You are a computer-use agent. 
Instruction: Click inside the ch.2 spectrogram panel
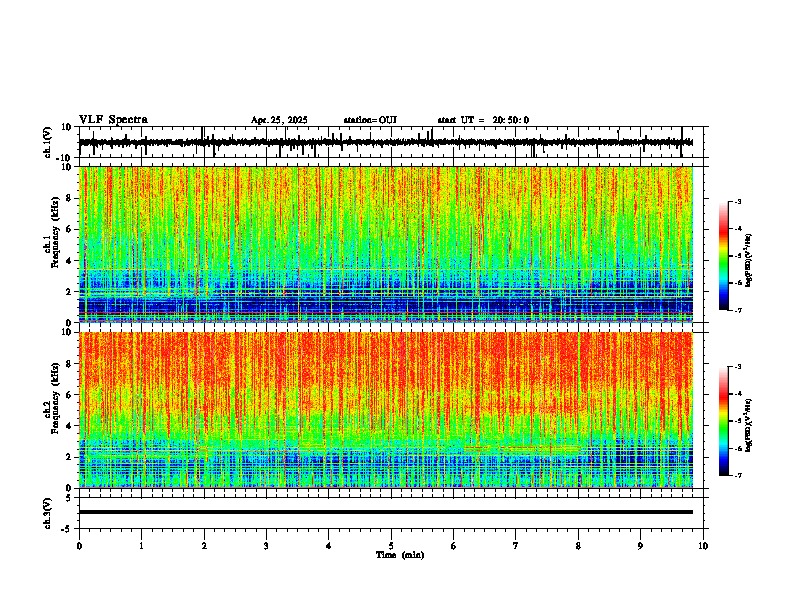(x=385, y=410)
